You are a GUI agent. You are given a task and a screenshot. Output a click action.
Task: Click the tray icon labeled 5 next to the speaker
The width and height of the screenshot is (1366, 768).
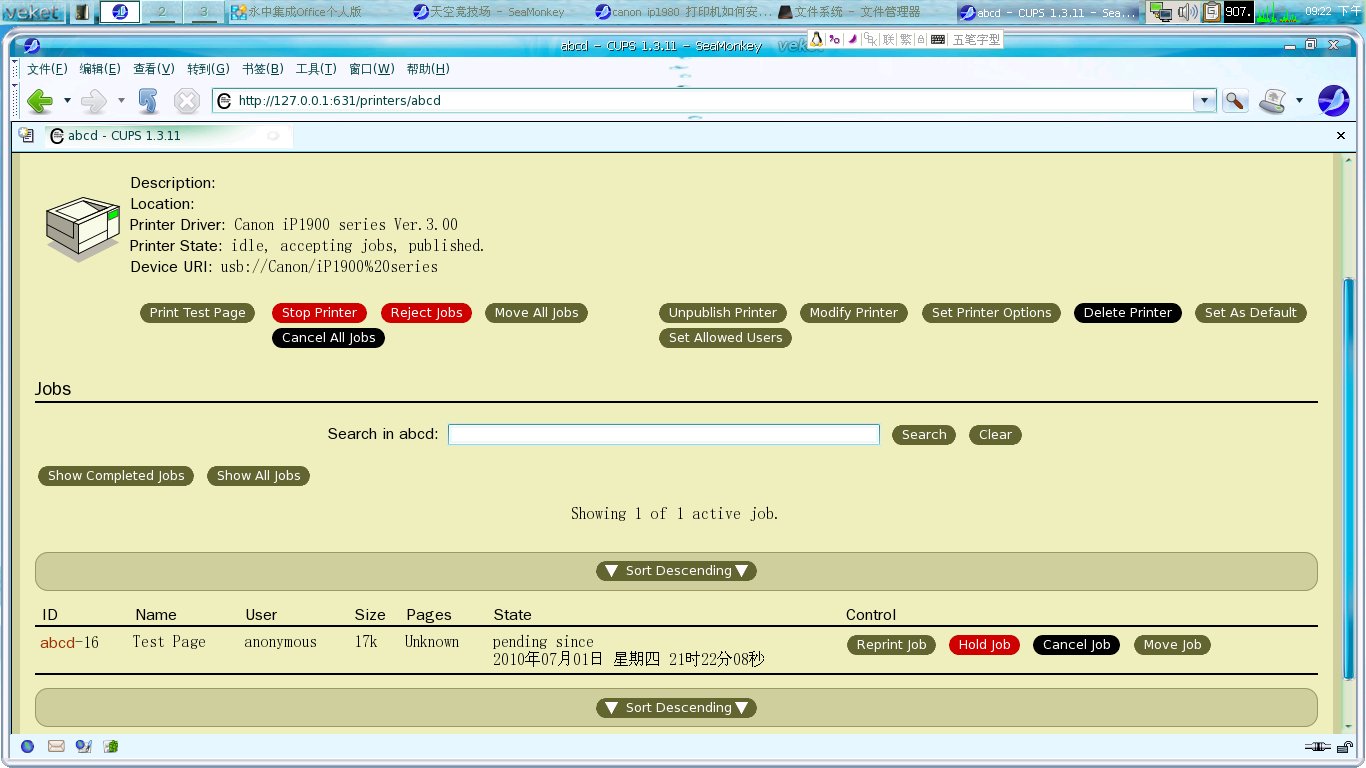[x=1211, y=12]
